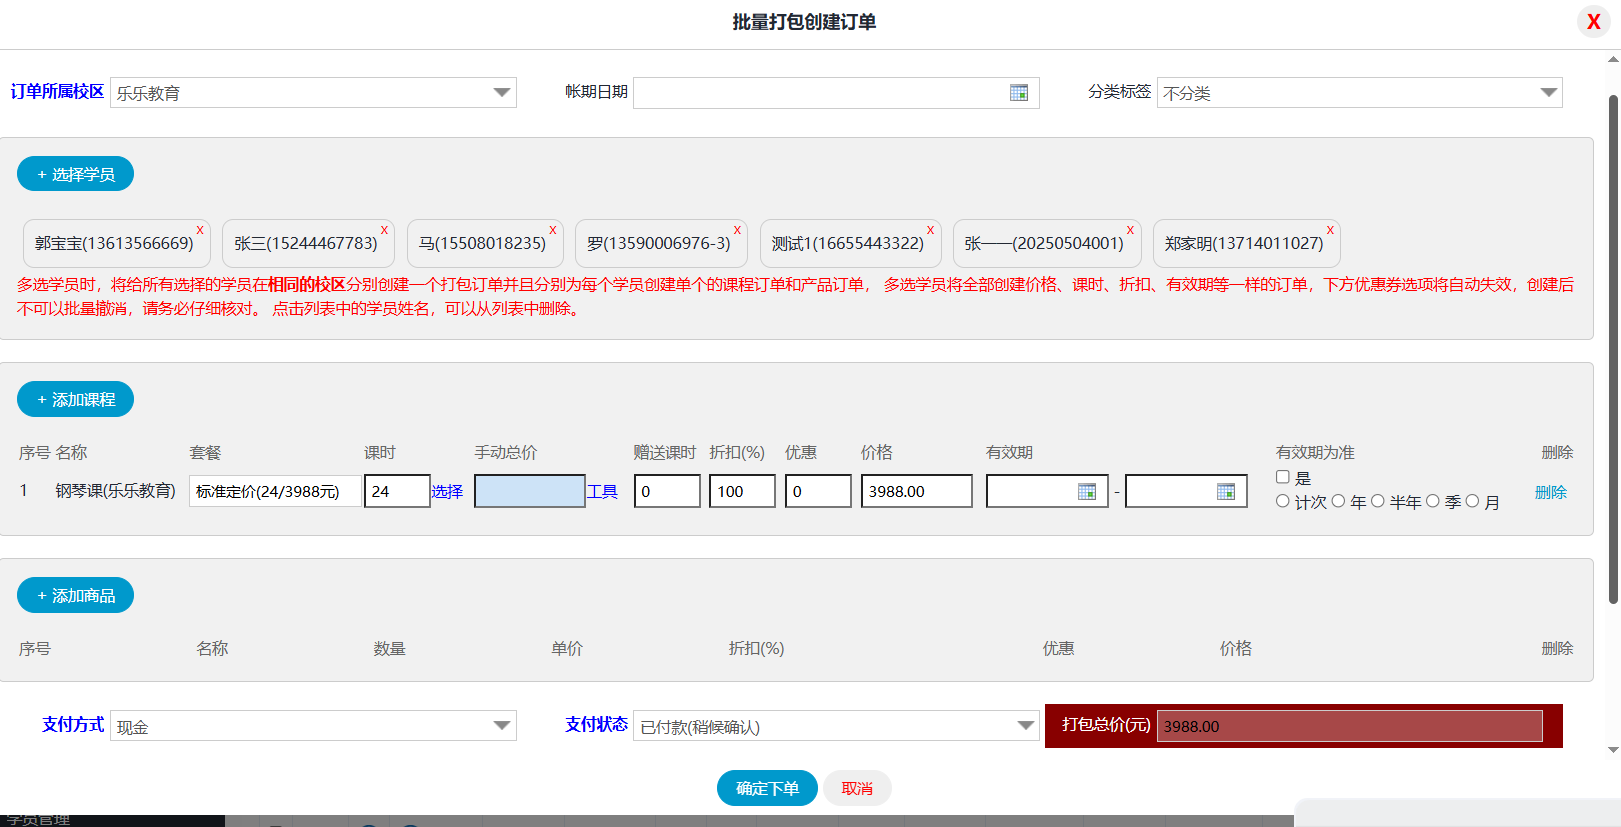This screenshot has height=827, width=1621.
Task: Confirm order with 确定下单 button
Action: pos(767,788)
